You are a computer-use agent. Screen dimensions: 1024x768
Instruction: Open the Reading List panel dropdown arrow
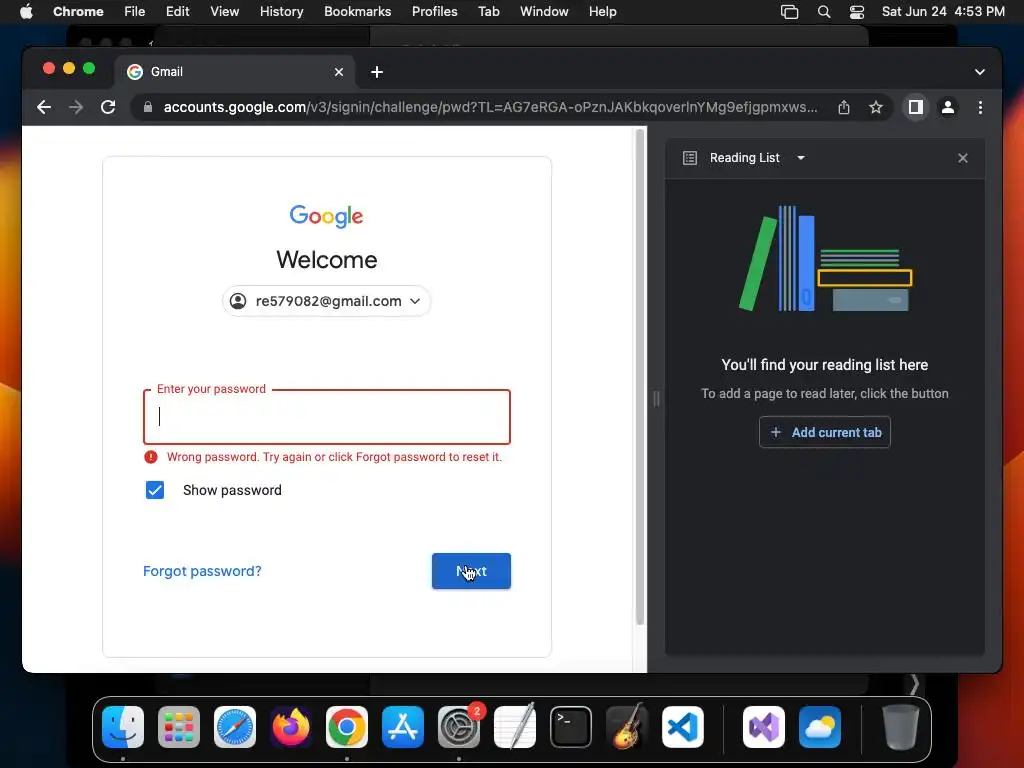point(801,158)
